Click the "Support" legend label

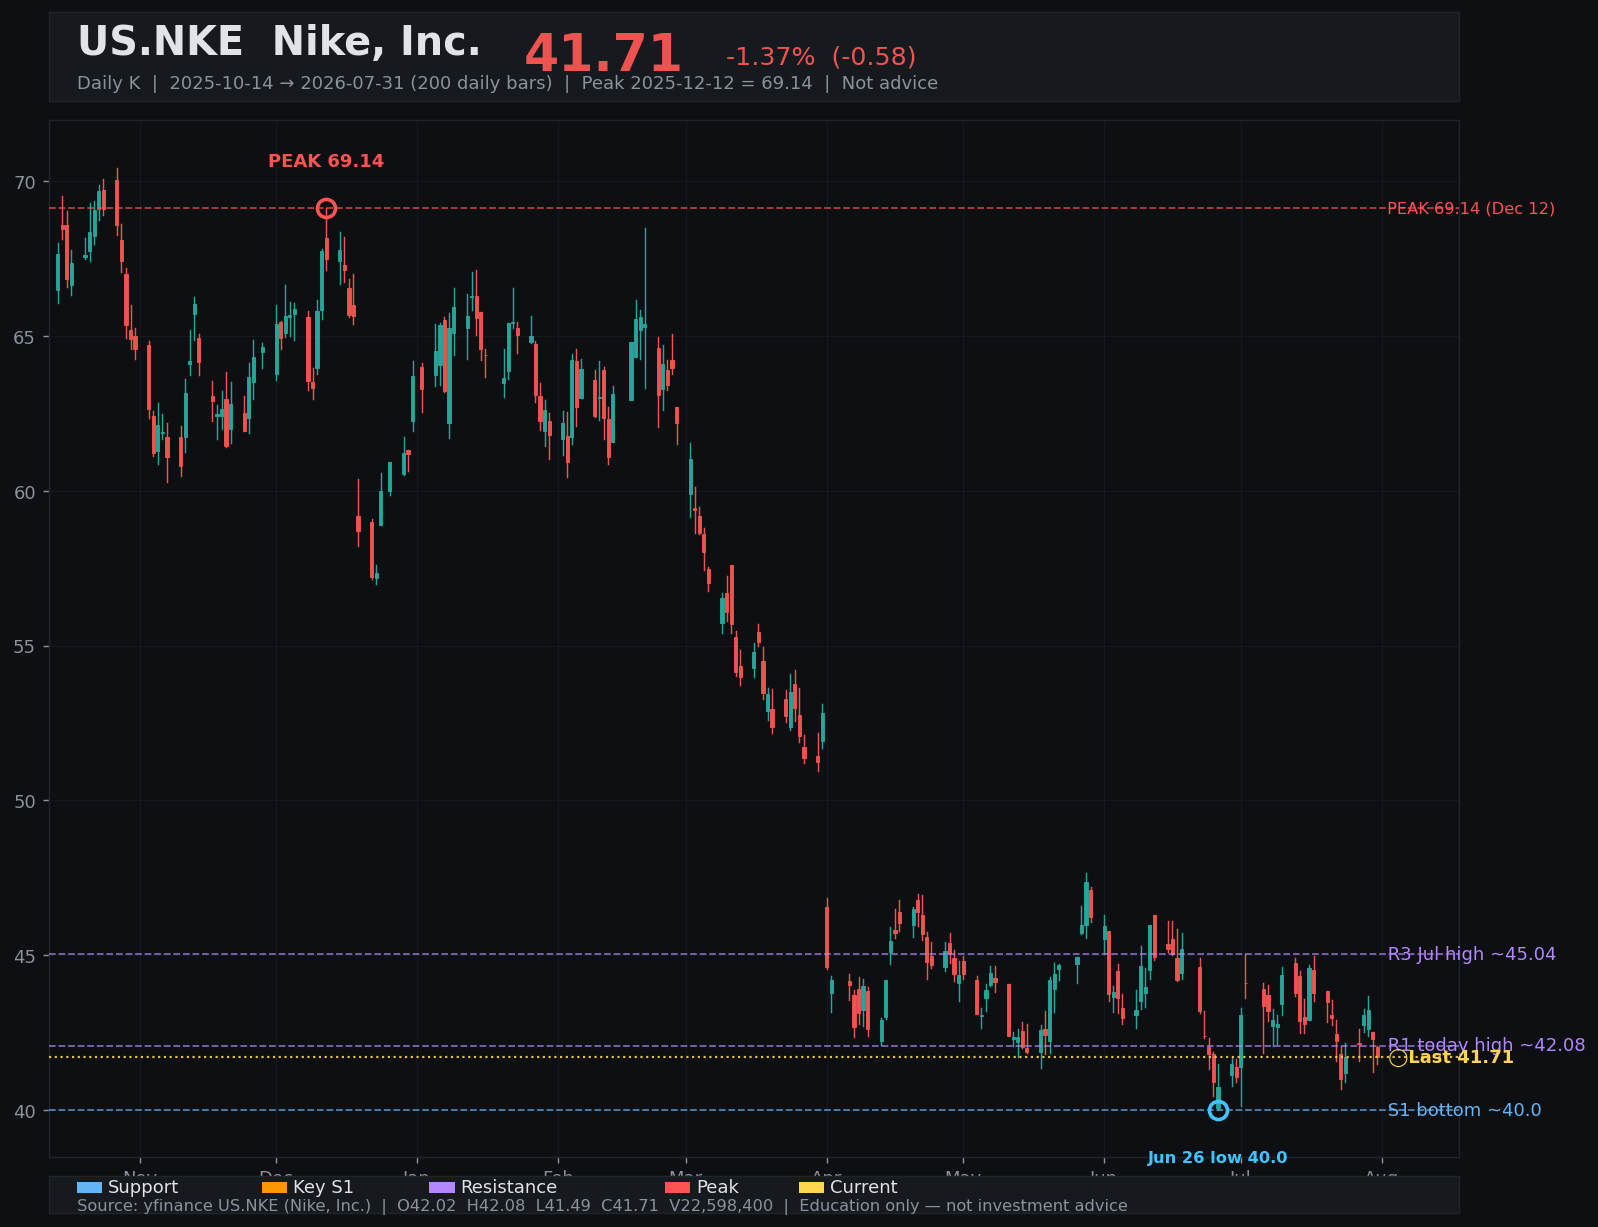click(x=143, y=1187)
